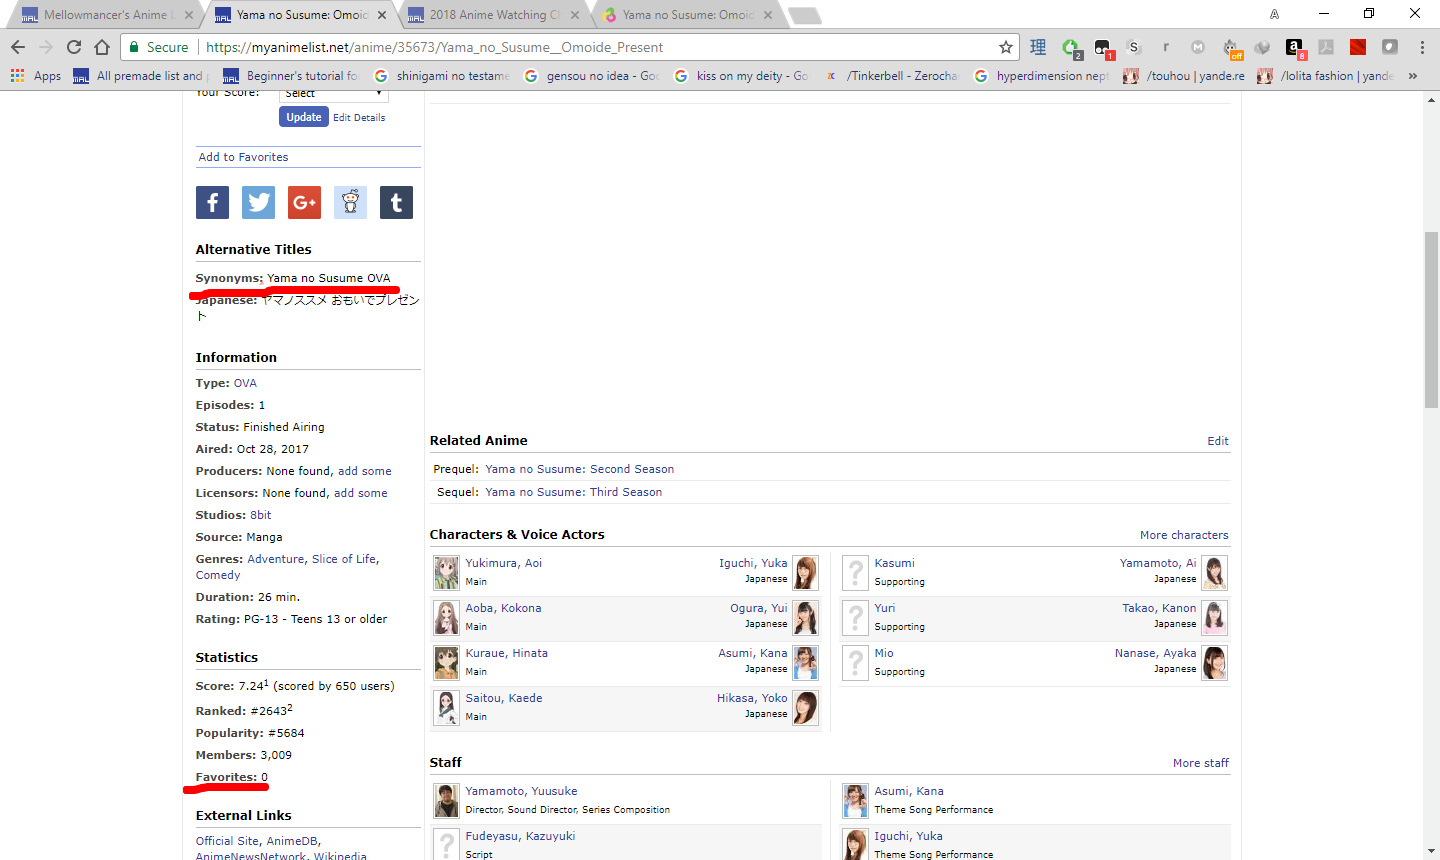This screenshot has height=860, width=1440.
Task: Close the 2018 Anime Watching tab
Action: 575,15
